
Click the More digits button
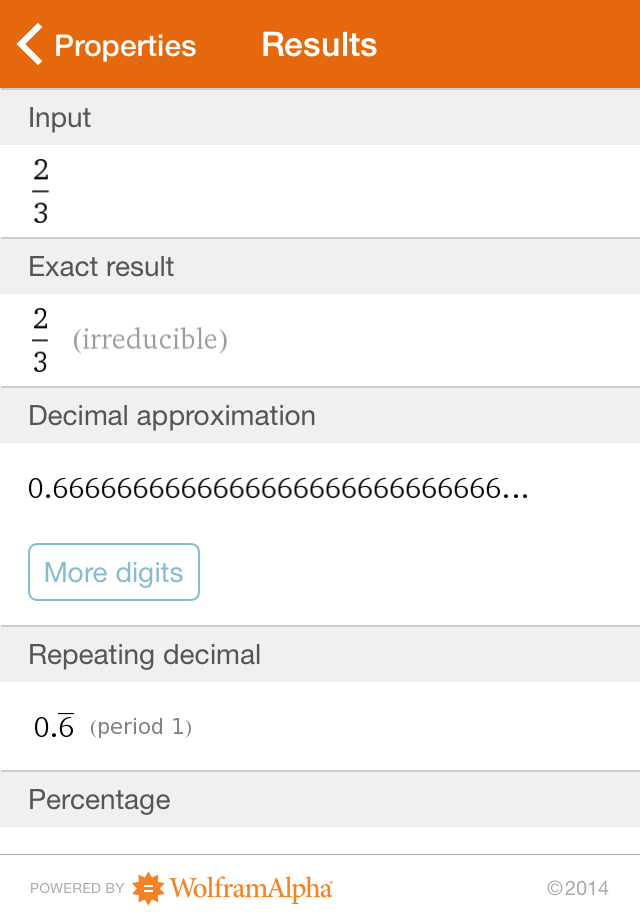point(113,571)
